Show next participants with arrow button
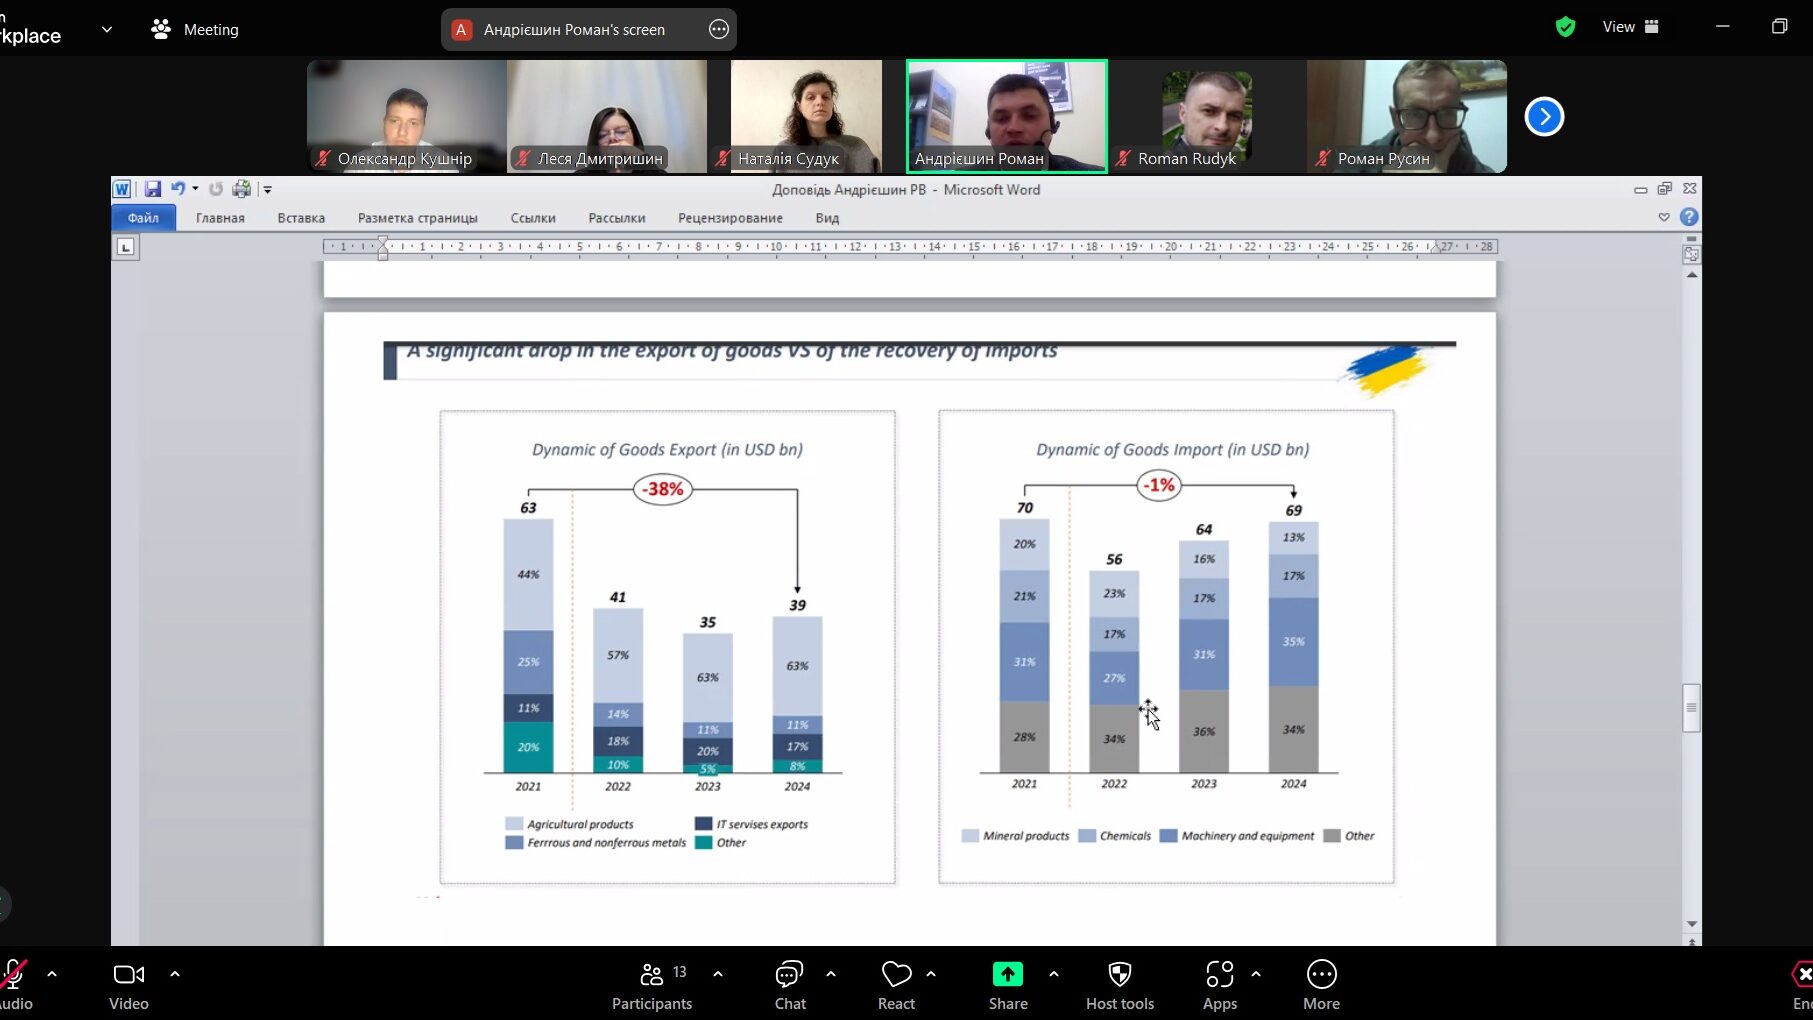The height and width of the screenshot is (1020, 1813). pyautogui.click(x=1544, y=117)
